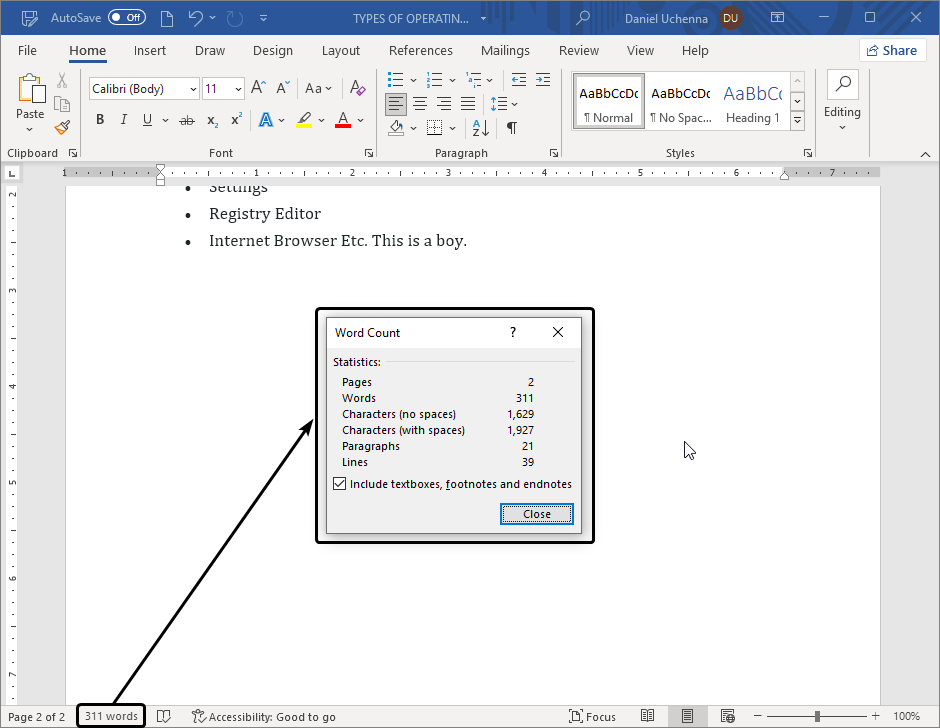
Task: Apply Bold formatting
Action: 99,120
